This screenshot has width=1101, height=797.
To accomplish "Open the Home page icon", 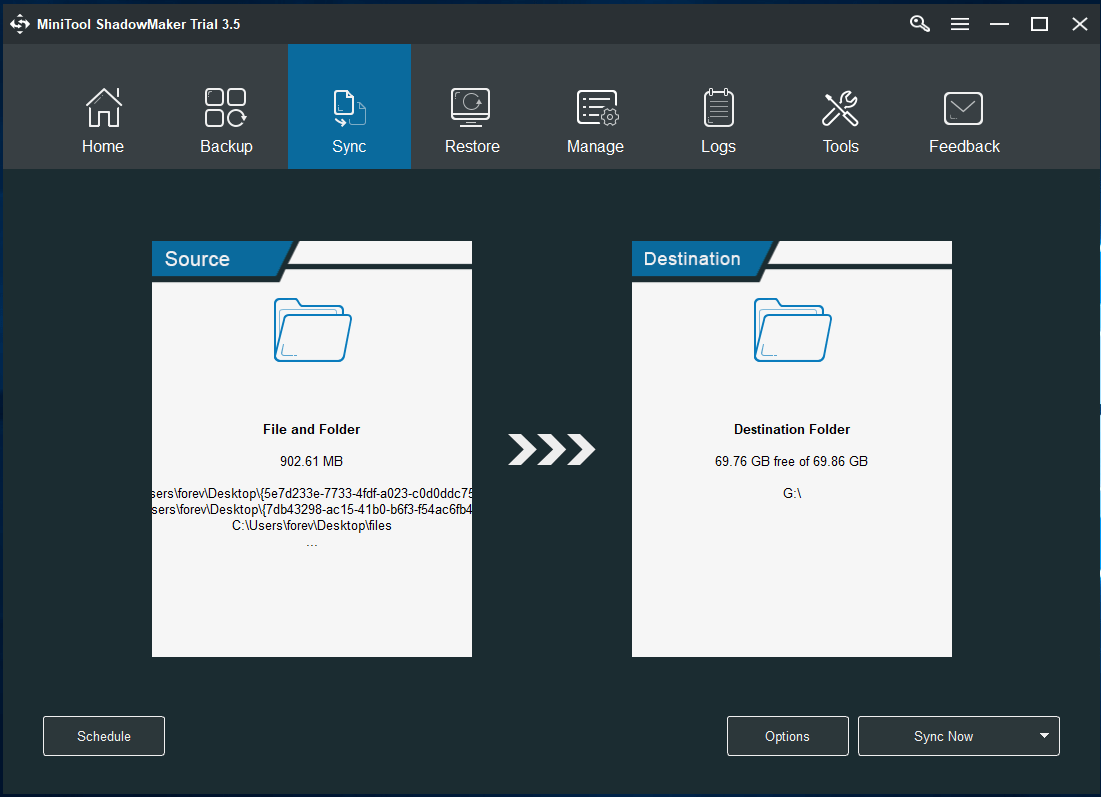I will point(103,108).
